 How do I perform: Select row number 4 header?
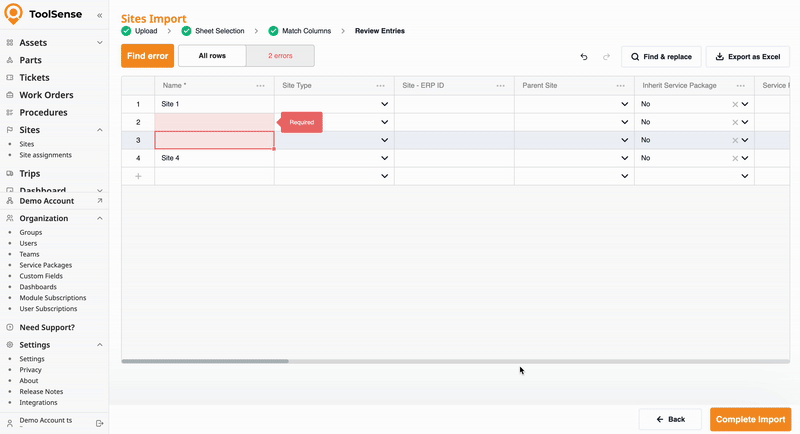(138, 158)
